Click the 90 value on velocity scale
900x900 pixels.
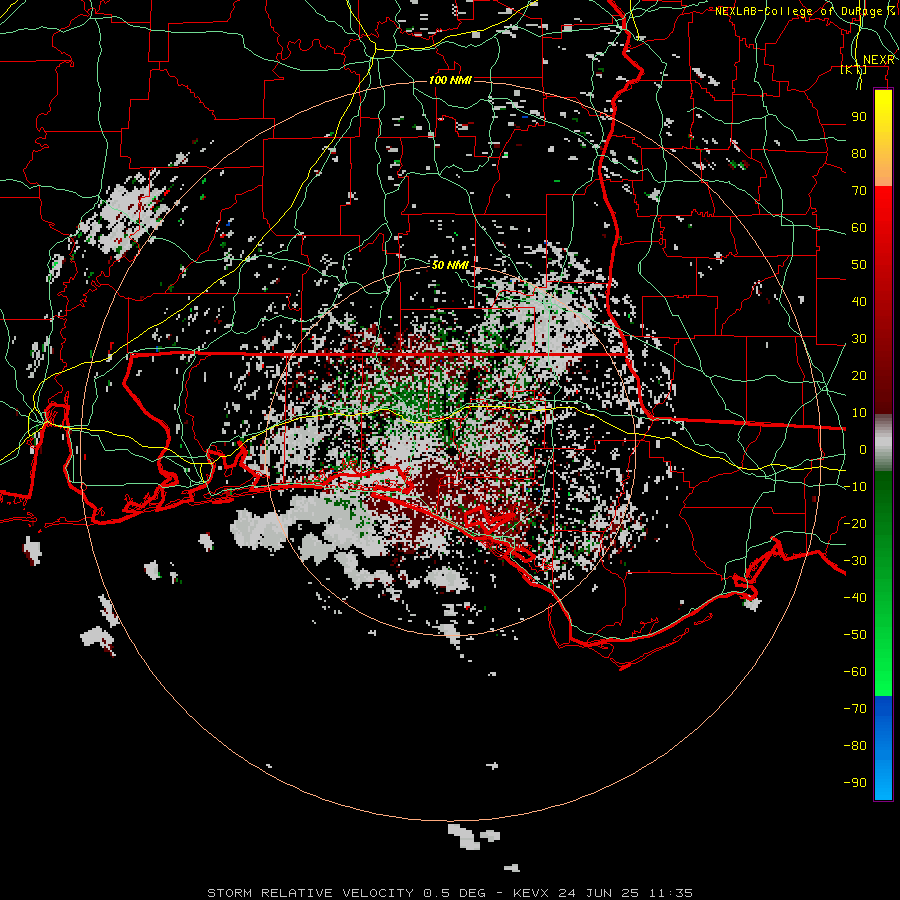pyautogui.click(x=859, y=117)
